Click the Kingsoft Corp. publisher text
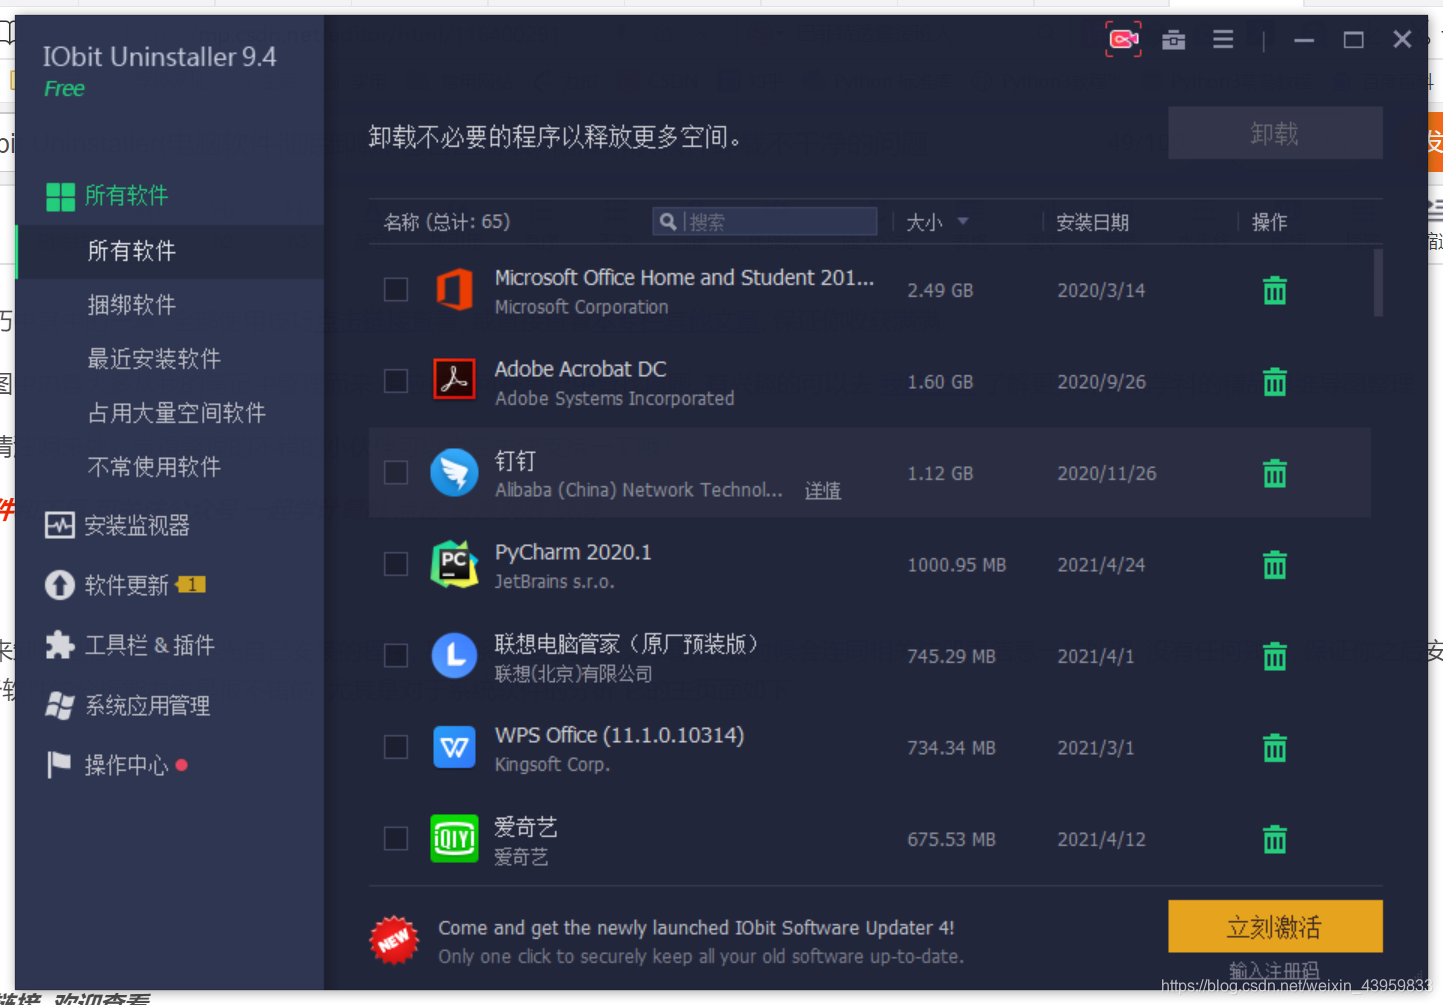The image size is (1443, 1005). click(x=552, y=765)
